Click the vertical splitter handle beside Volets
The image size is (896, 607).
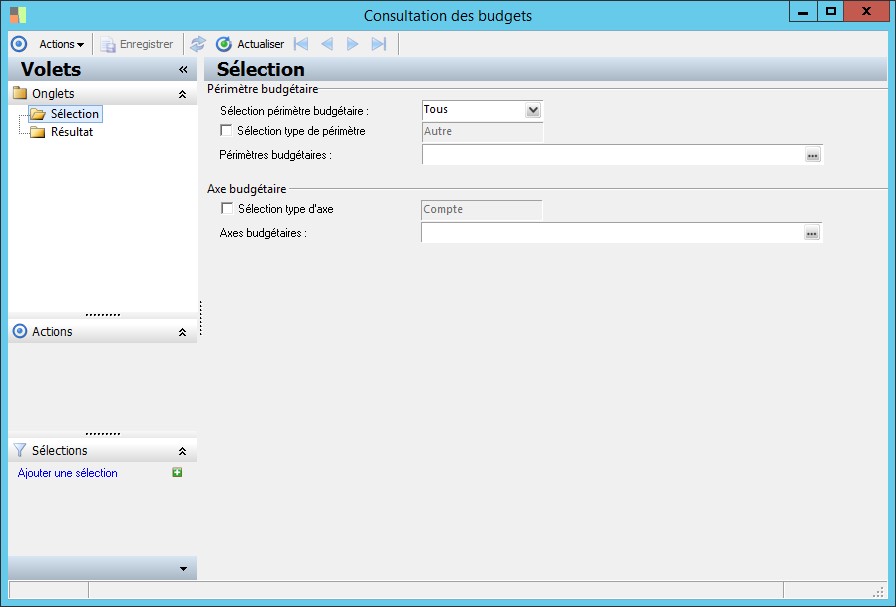click(201, 318)
